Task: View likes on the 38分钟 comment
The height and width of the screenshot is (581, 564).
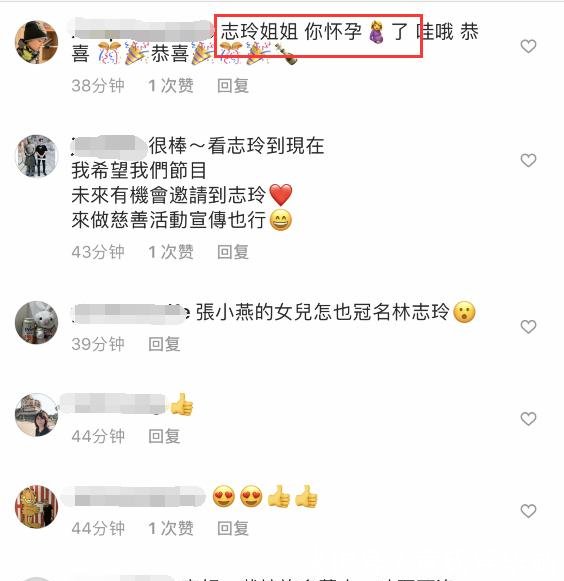Action: point(171,86)
